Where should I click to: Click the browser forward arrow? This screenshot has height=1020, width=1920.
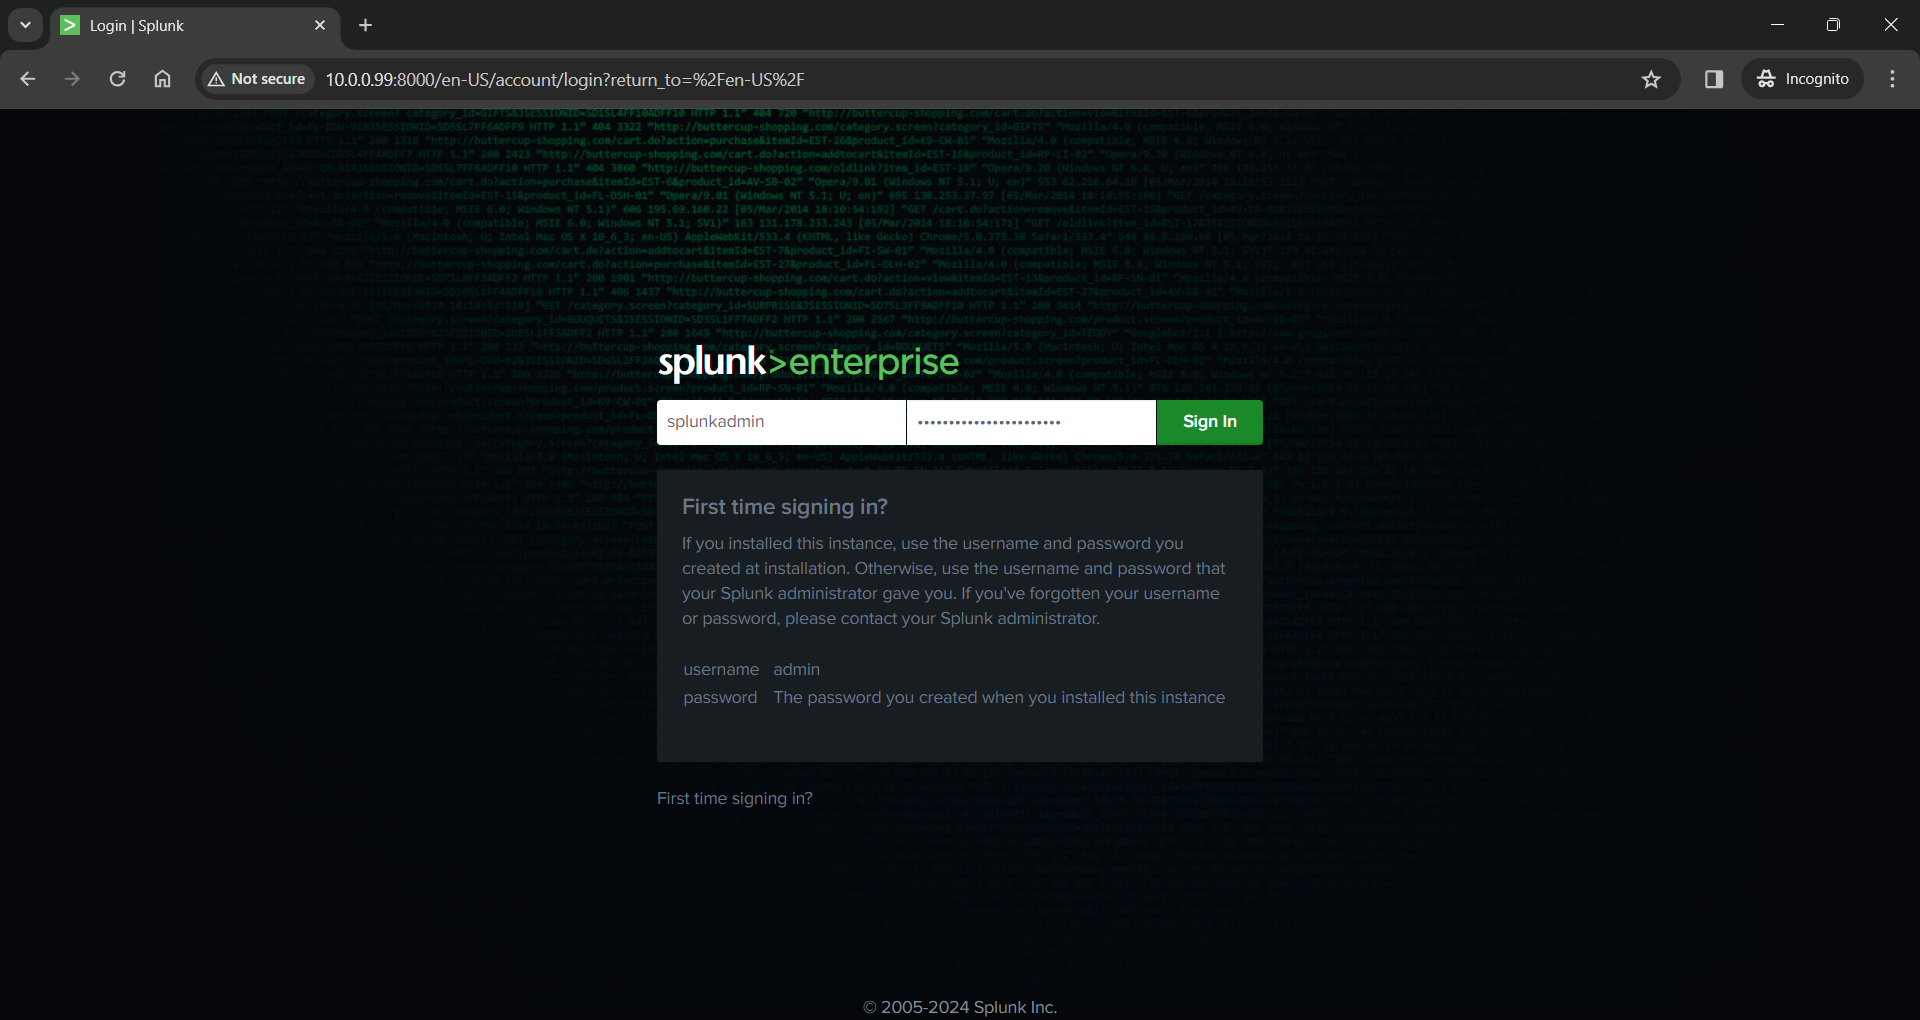[x=72, y=79]
